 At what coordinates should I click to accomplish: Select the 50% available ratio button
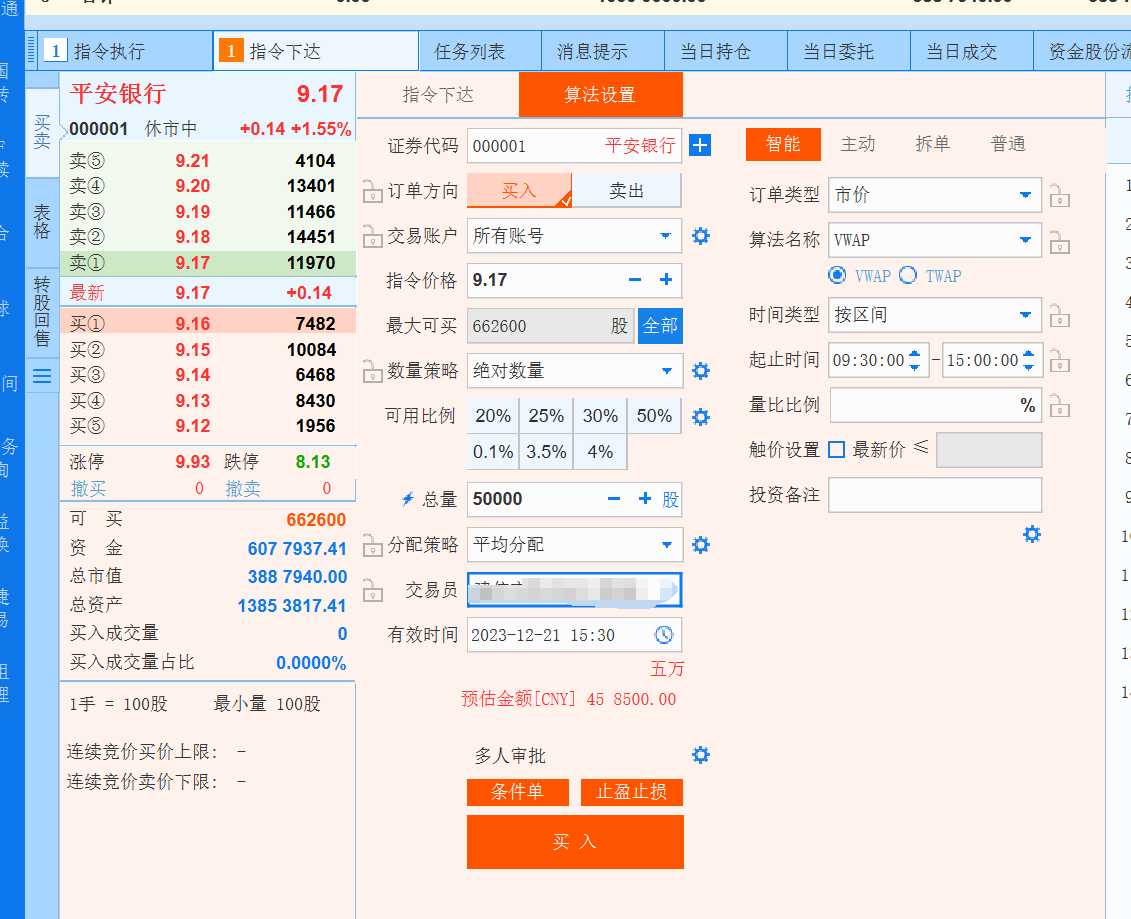[x=654, y=415]
